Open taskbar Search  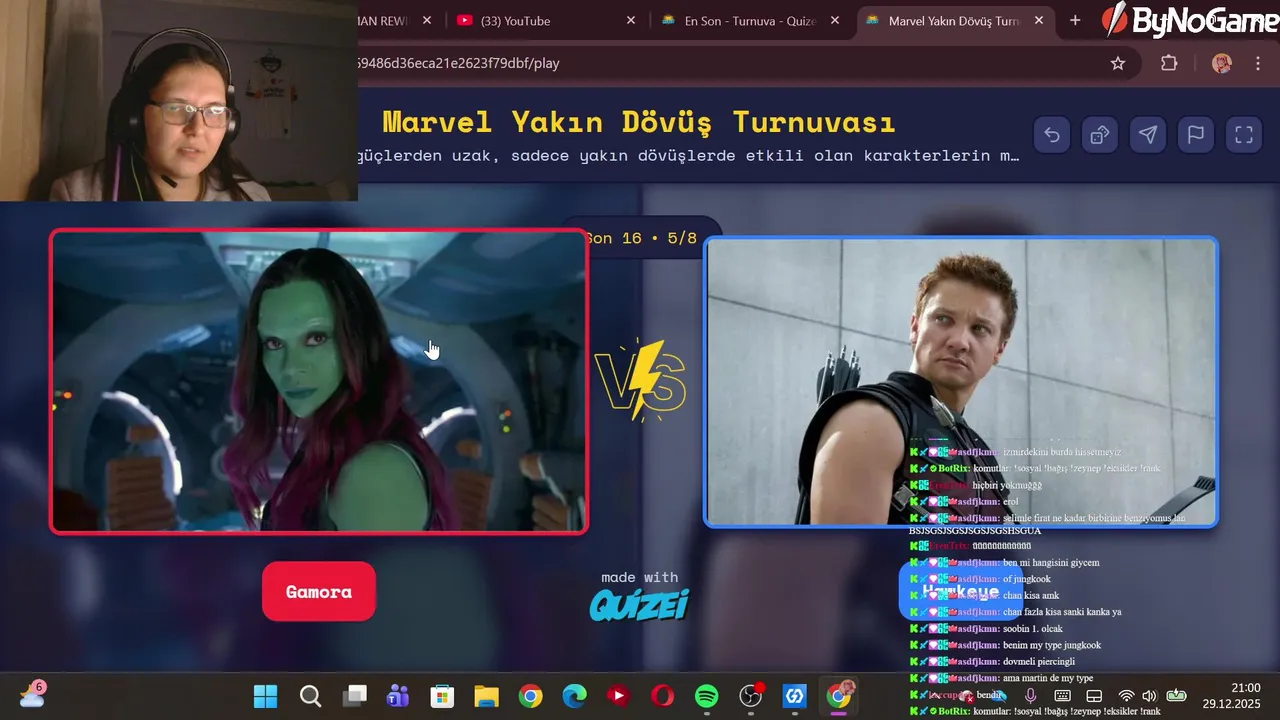point(310,696)
